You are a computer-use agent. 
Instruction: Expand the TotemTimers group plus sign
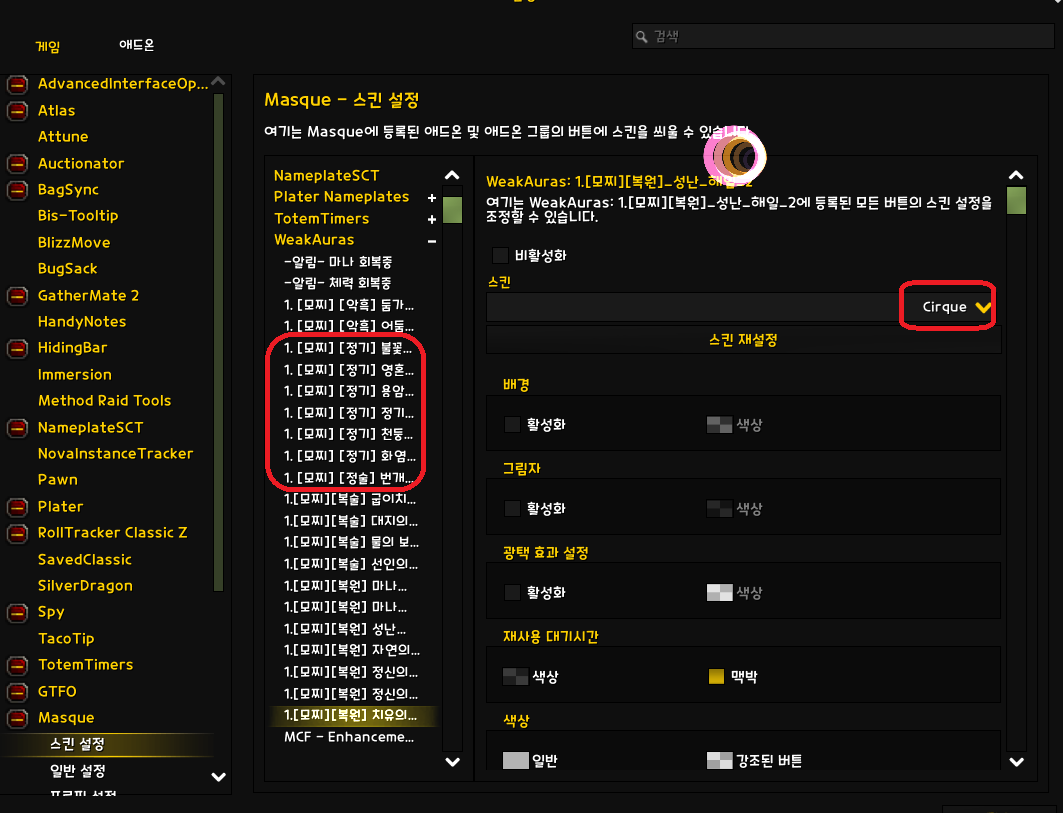click(x=432, y=219)
